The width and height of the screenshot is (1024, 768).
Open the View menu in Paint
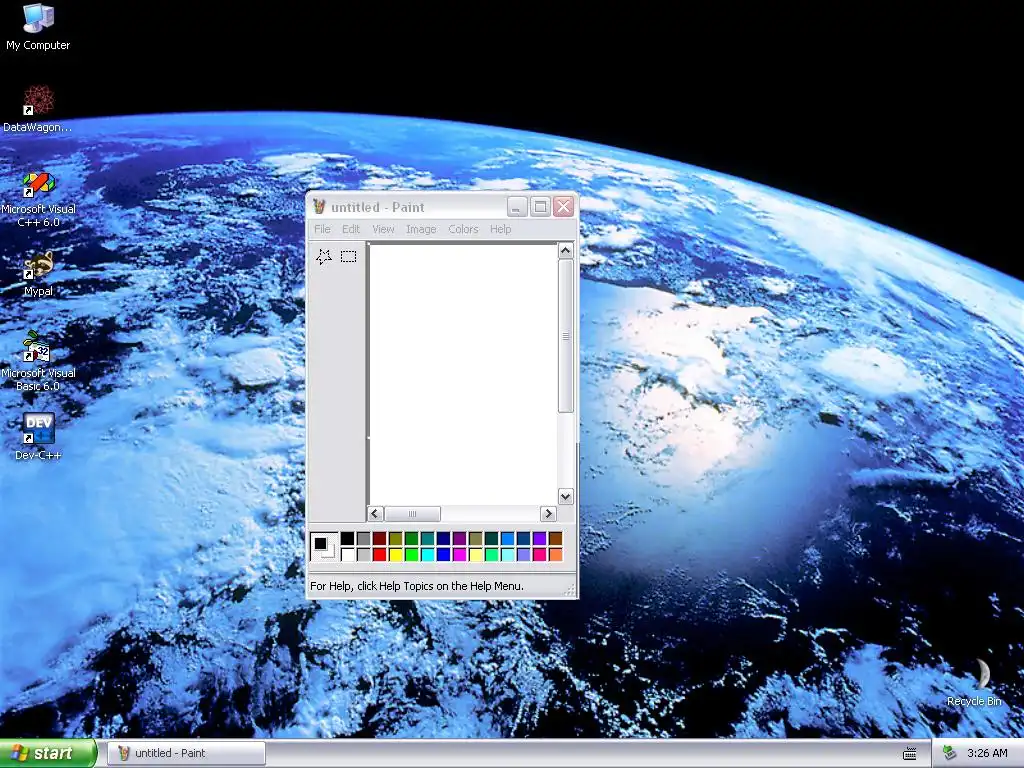click(x=383, y=229)
